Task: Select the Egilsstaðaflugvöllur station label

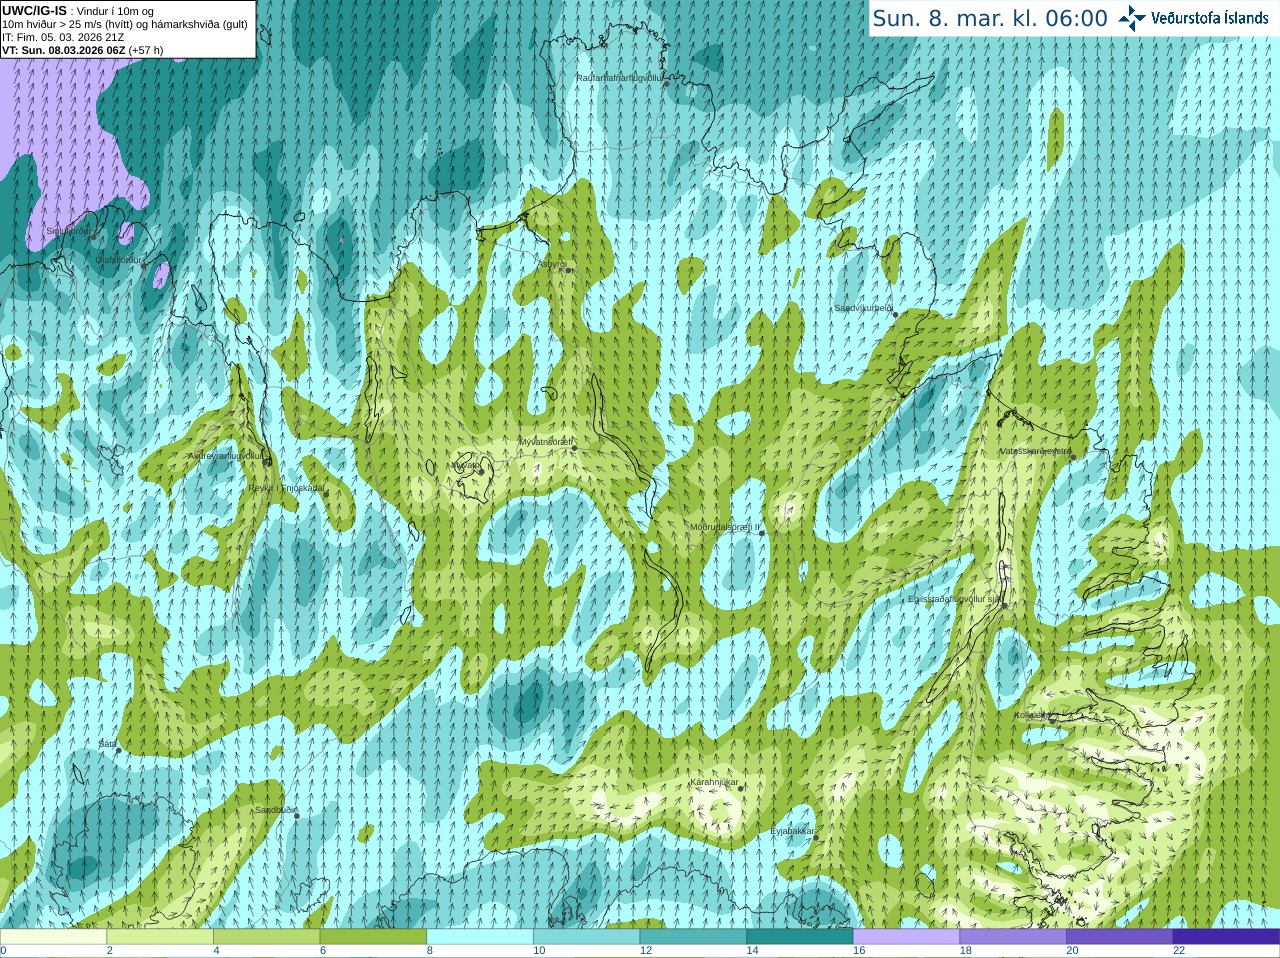Action: pyautogui.click(x=954, y=599)
